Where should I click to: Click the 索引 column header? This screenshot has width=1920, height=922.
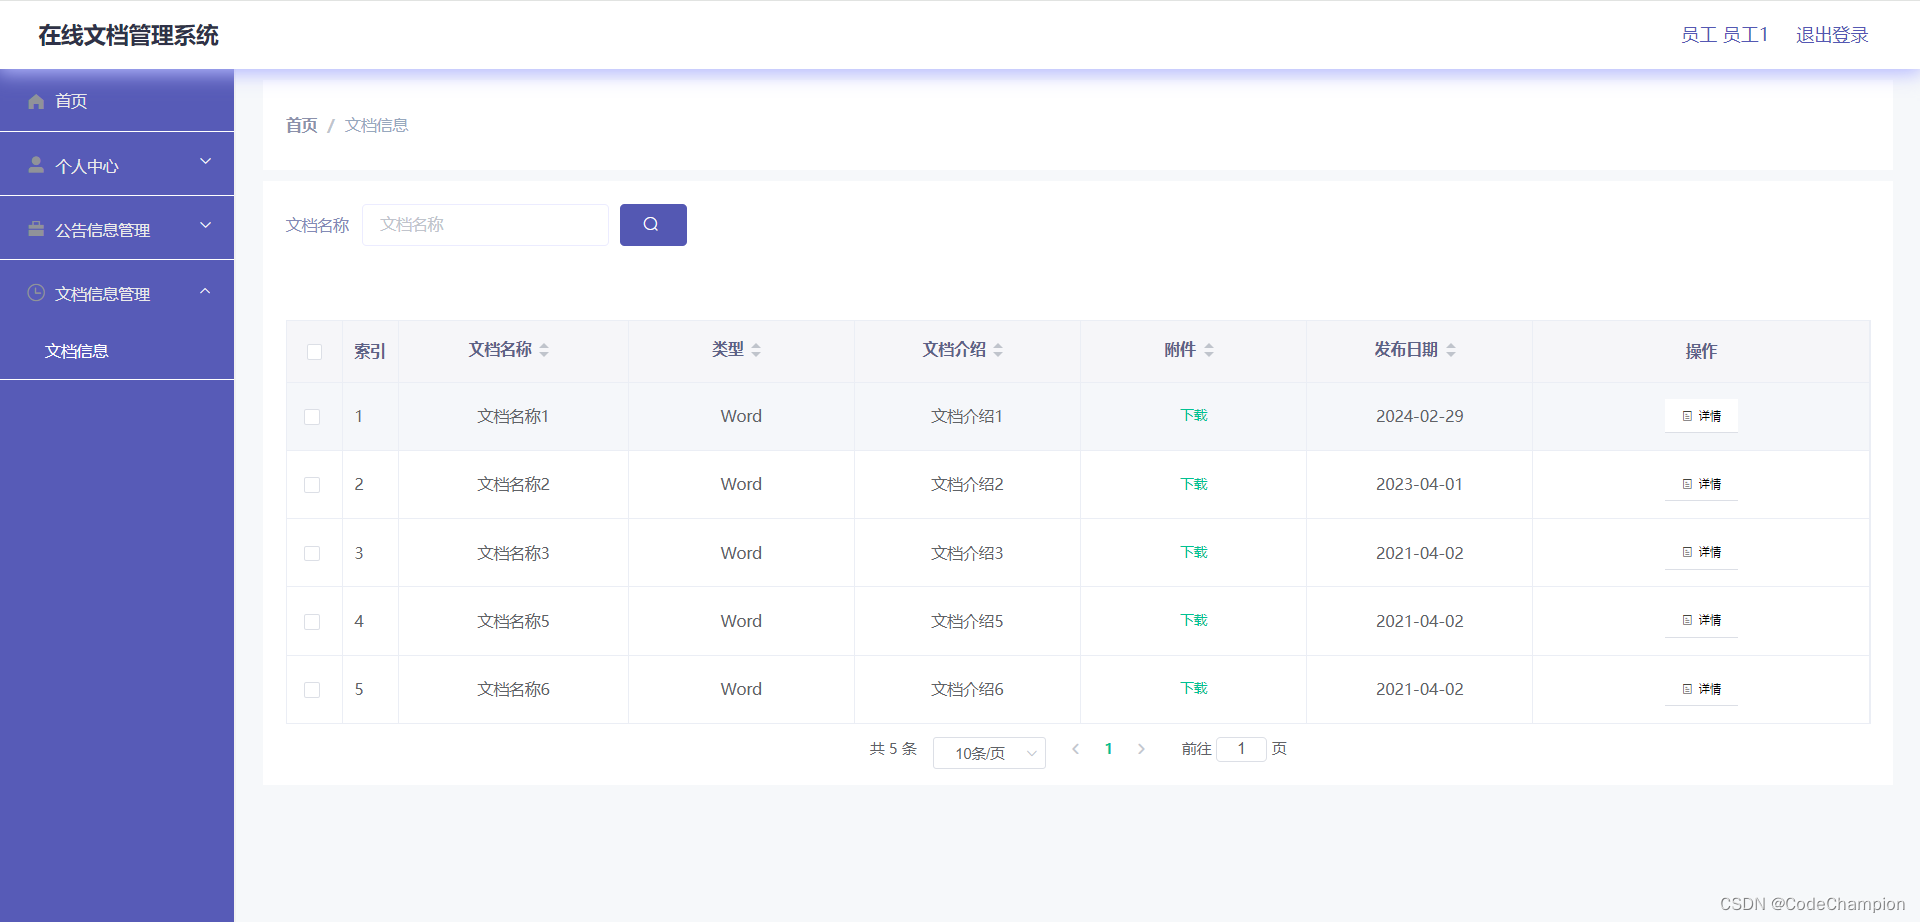pyautogui.click(x=370, y=352)
